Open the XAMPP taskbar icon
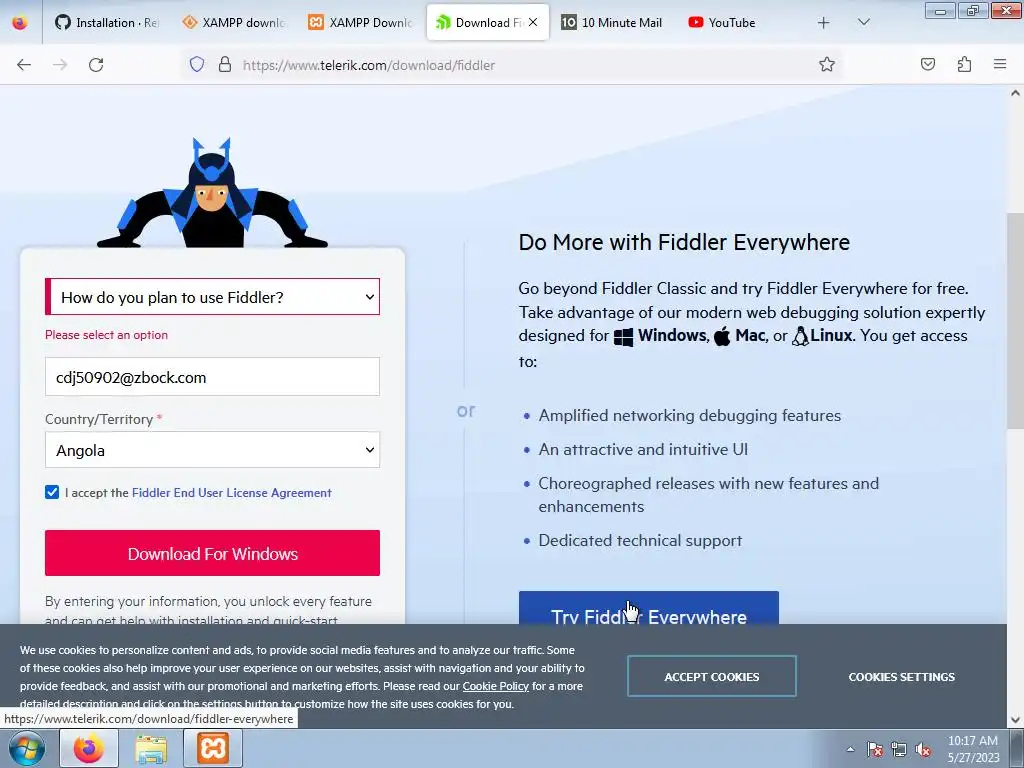 click(x=213, y=748)
